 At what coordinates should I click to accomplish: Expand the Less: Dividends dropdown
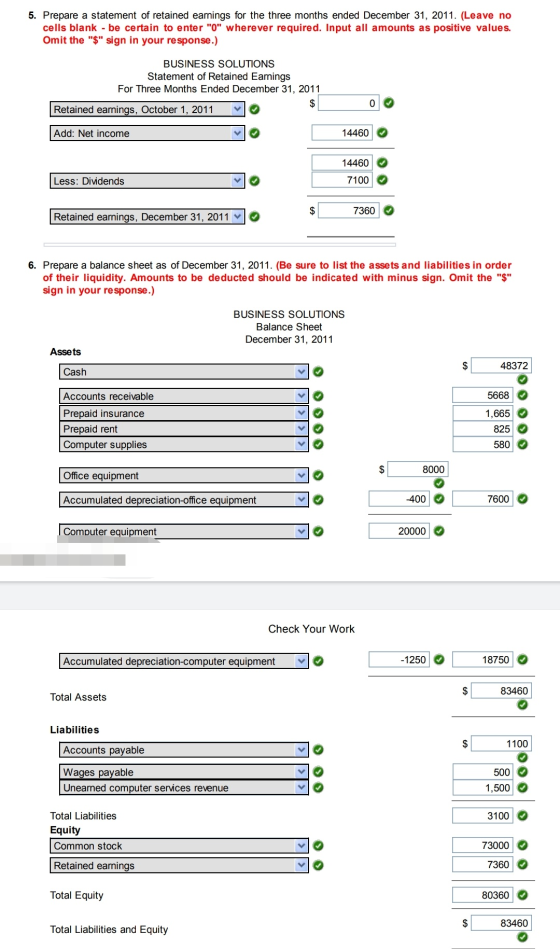click(147, 181)
